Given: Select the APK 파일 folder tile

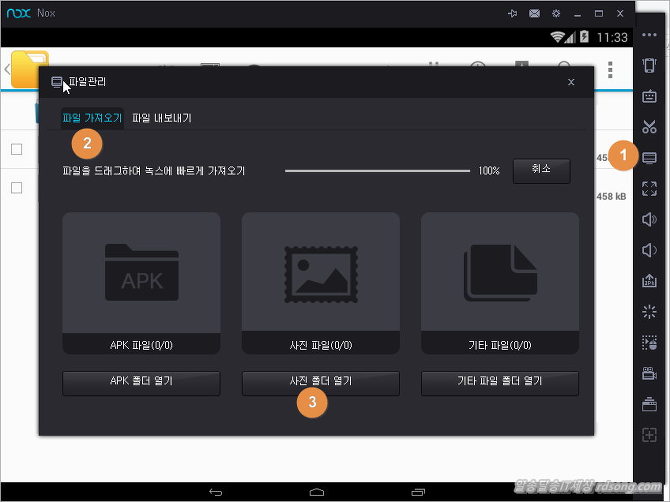Looking at the screenshot, I should coord(141,283).
